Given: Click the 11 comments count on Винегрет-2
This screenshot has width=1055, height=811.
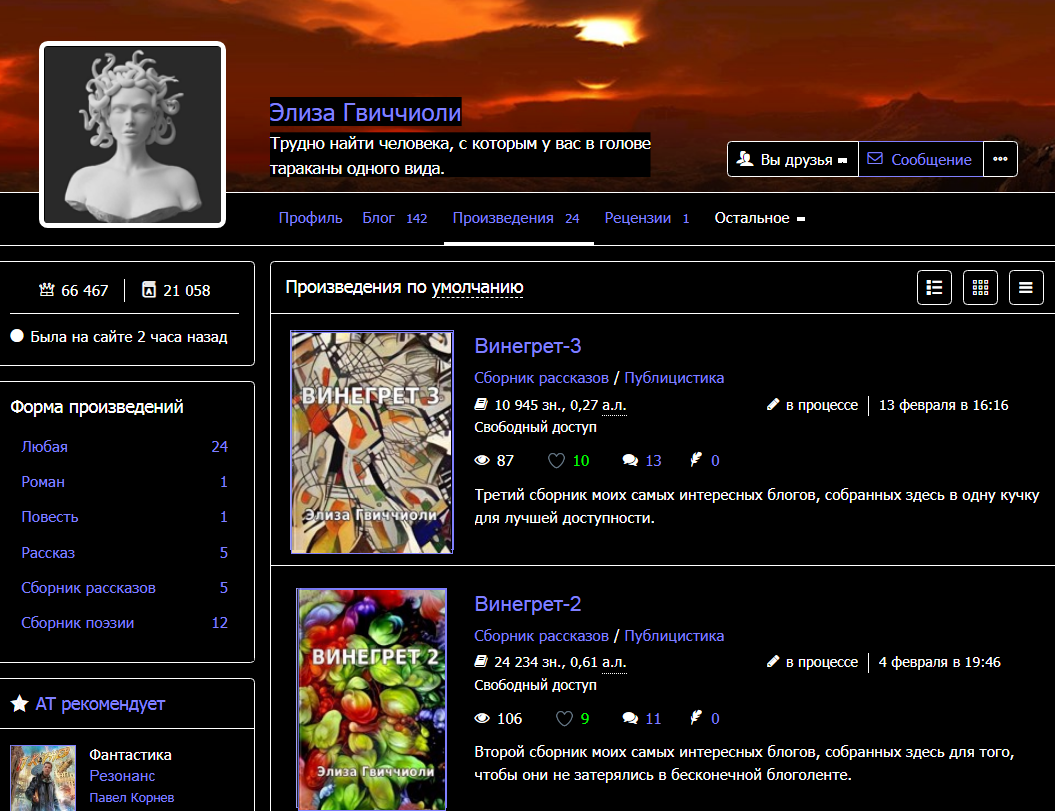Looking at the screenshot, I should point(653,718).
